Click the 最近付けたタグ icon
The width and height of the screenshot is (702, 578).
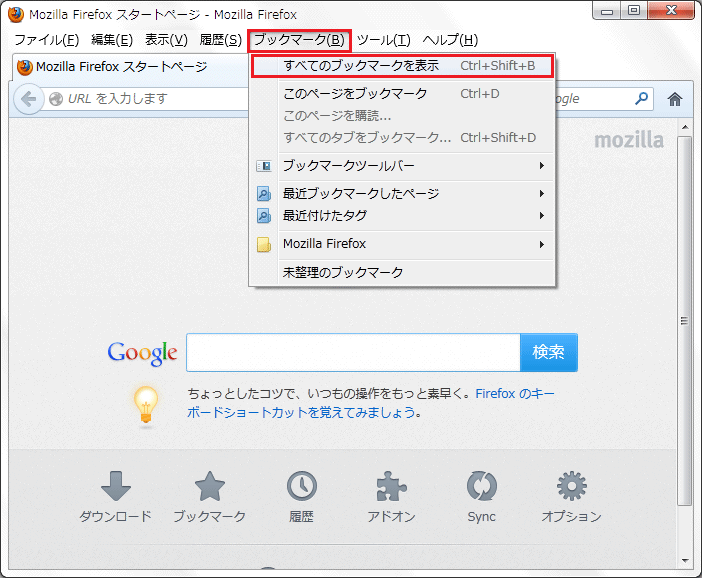tap(264, 216)
